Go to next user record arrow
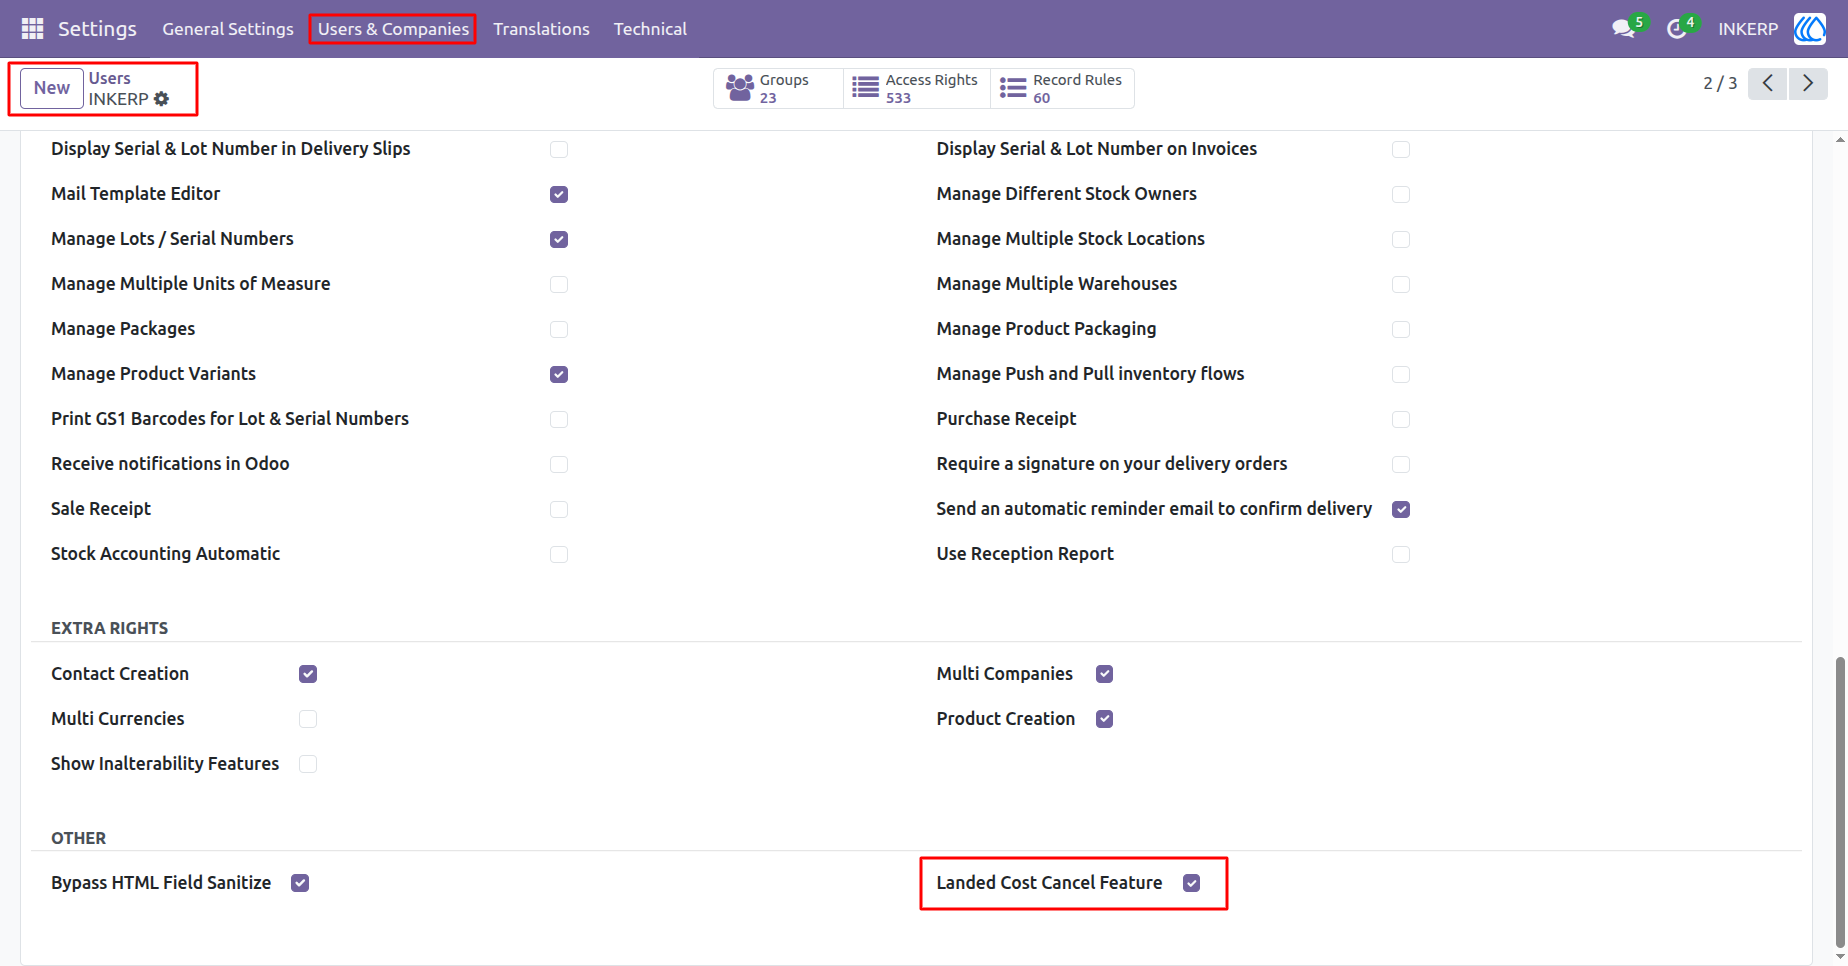 point(1808,83)
